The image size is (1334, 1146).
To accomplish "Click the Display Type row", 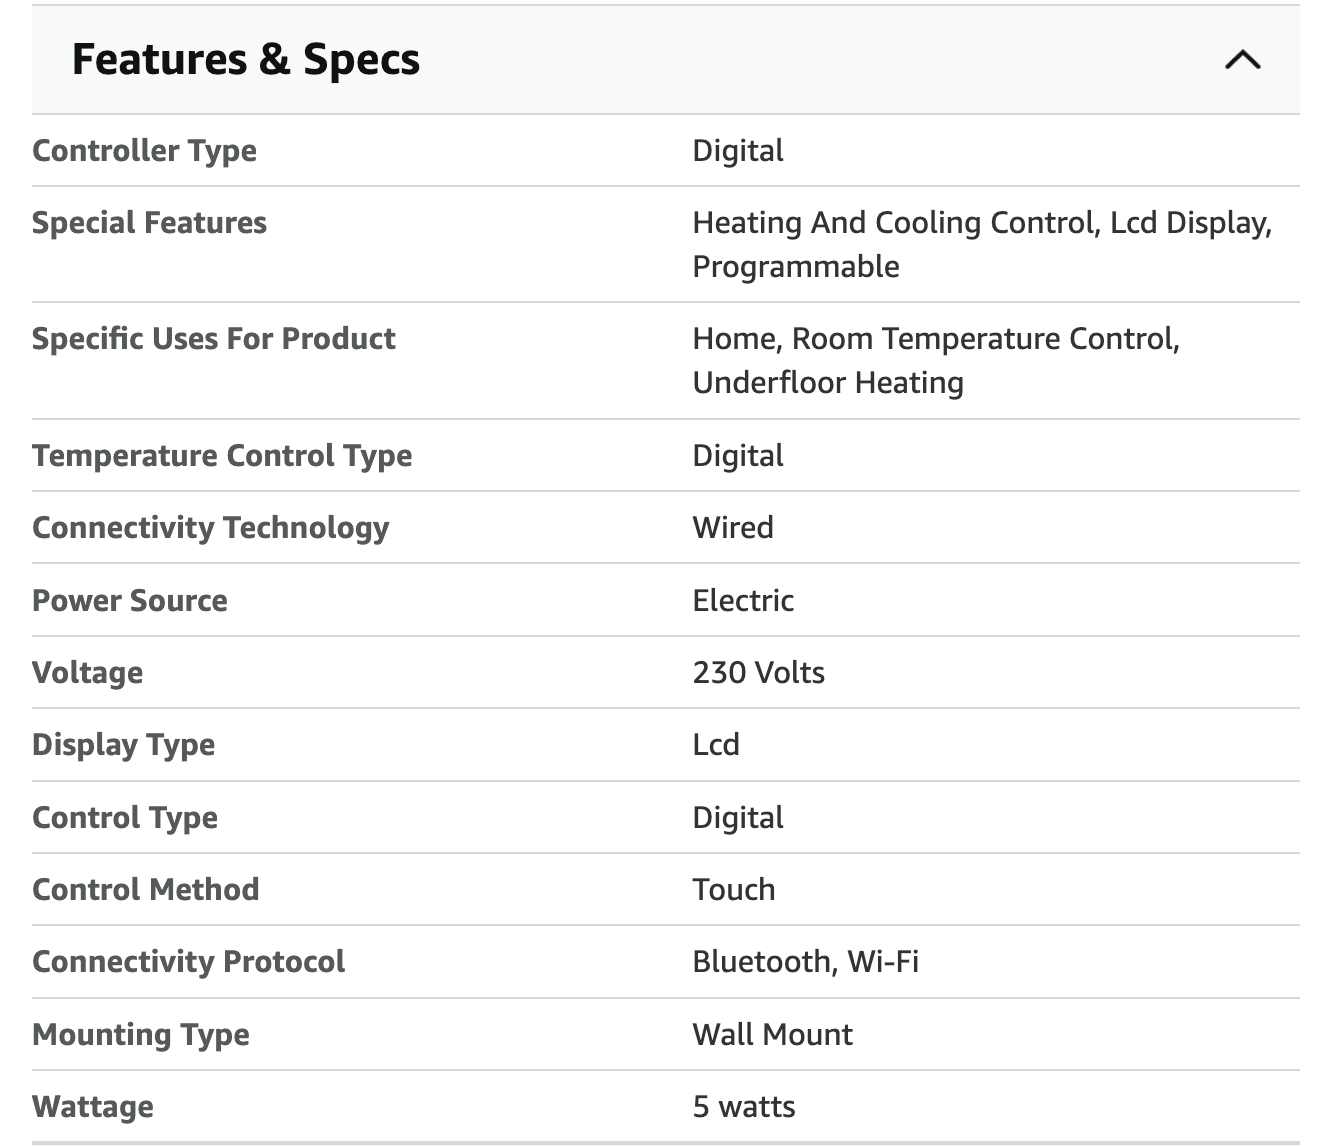I will pos(123,744).
